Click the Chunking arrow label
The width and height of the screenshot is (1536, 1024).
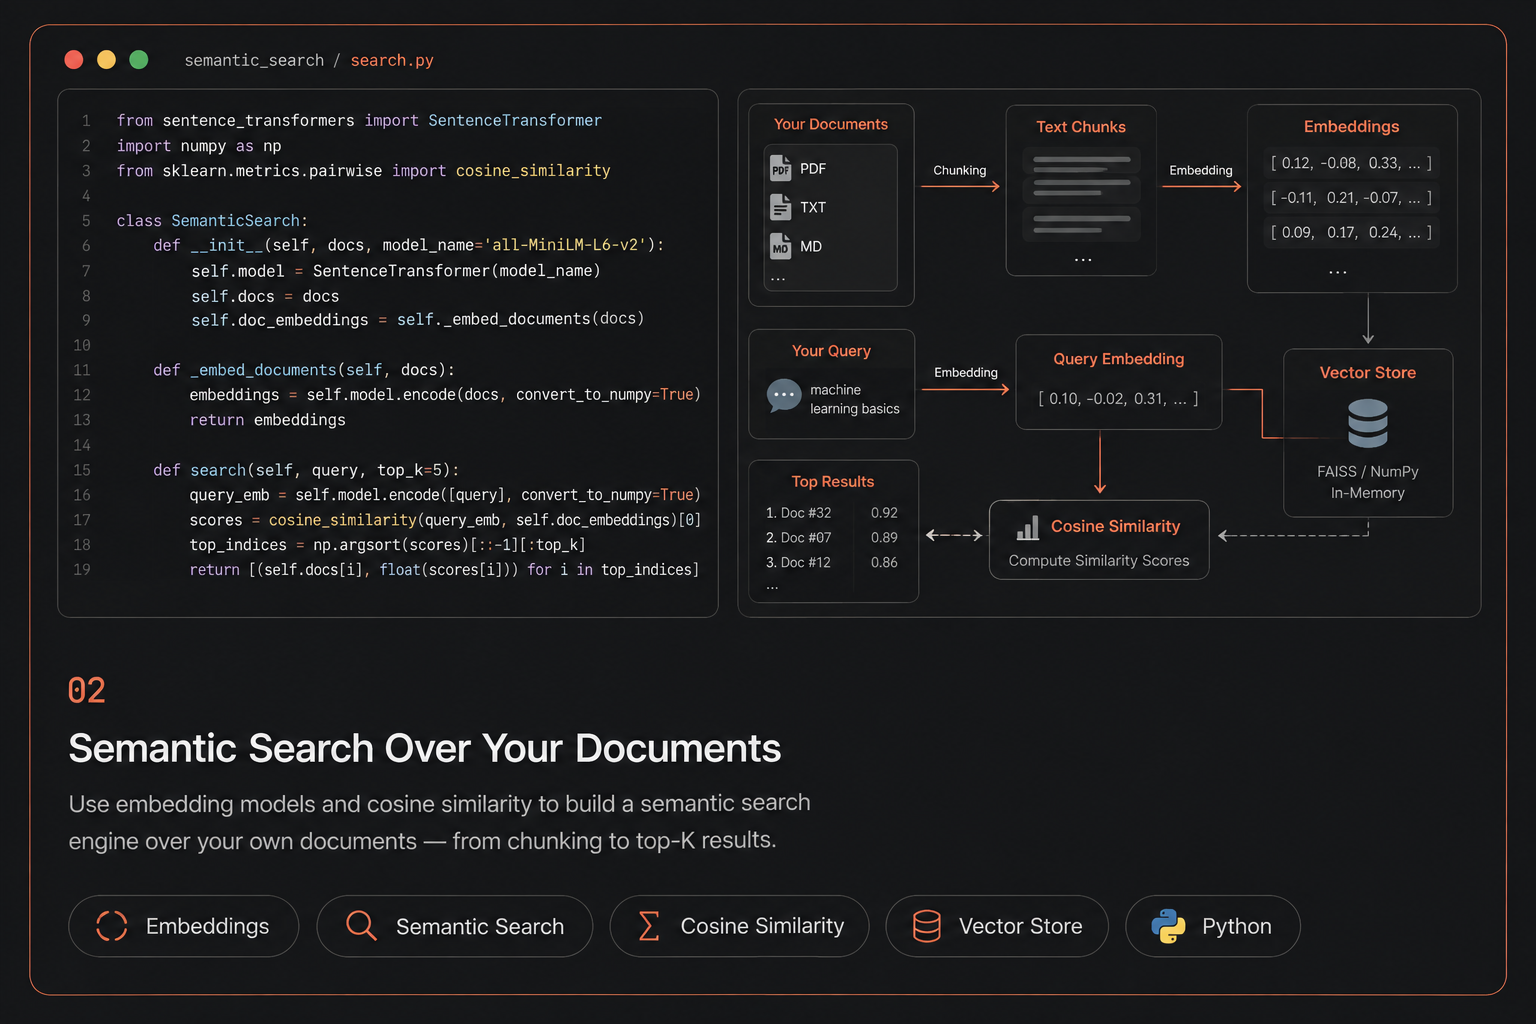pyautogui.click(x=960, y=171)
